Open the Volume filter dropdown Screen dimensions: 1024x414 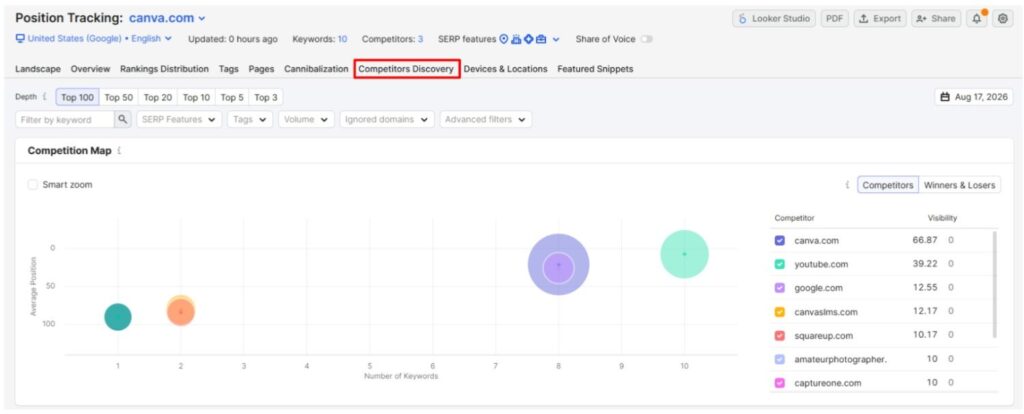[x=306, y=119]
